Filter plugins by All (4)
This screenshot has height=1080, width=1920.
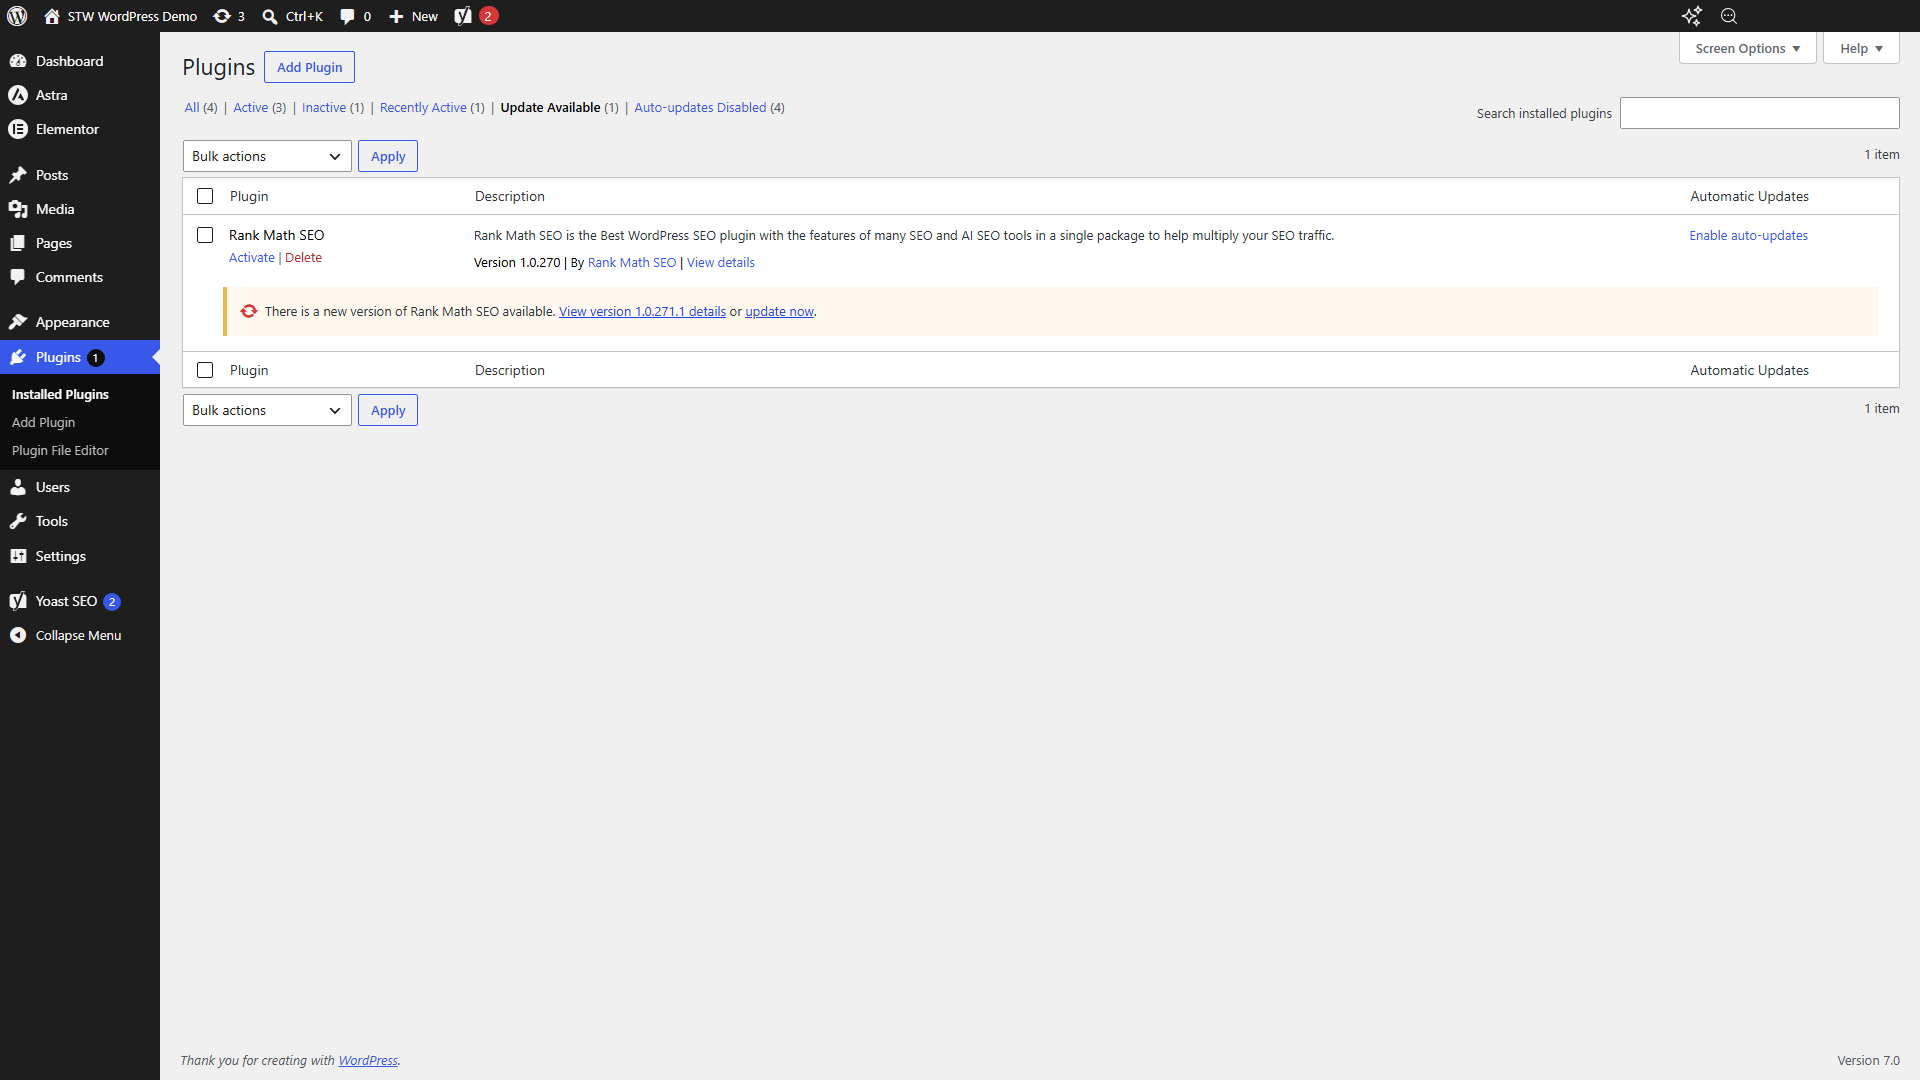pos(201,107)
